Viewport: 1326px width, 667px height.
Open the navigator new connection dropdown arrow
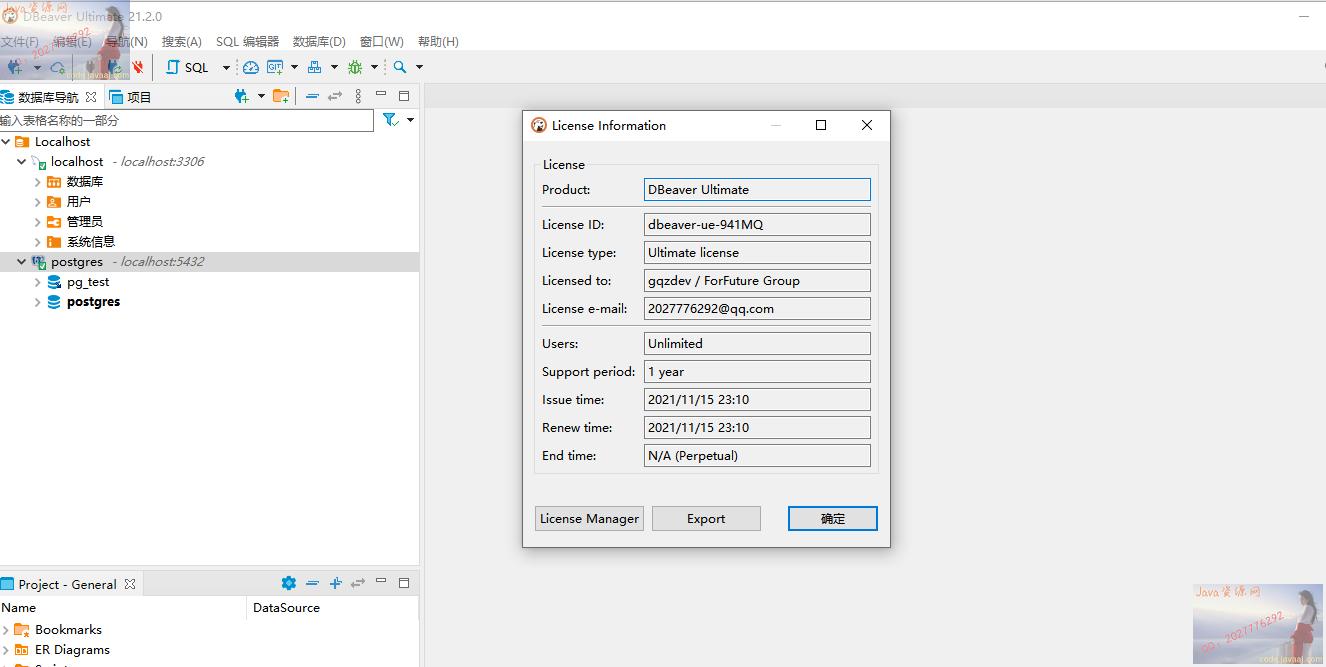click(x=261, y=96)
